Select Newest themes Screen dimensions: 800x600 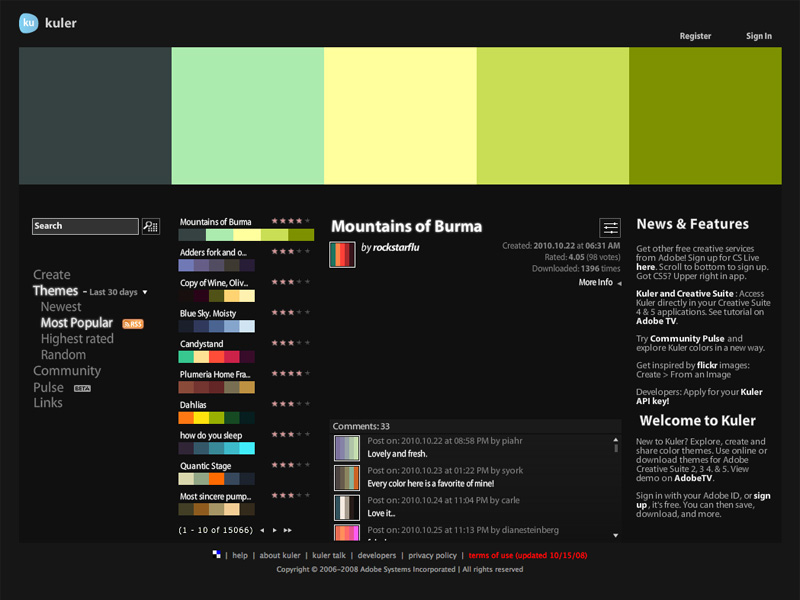(x=61, y=307)
